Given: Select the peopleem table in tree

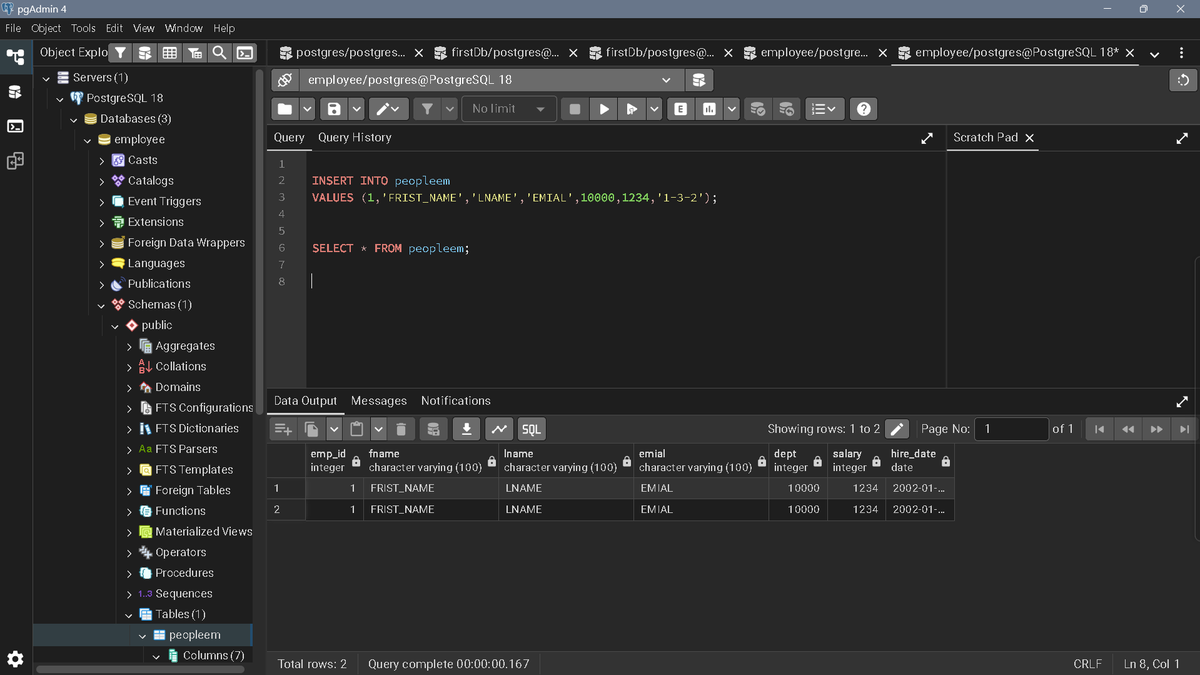Looking at the screenshot, I should (x=194, y=635).
